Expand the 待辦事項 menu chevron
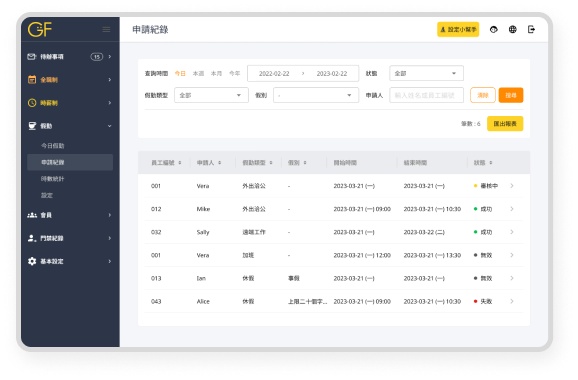This screenshot has width=578, height=380. (x=110, y=57)
